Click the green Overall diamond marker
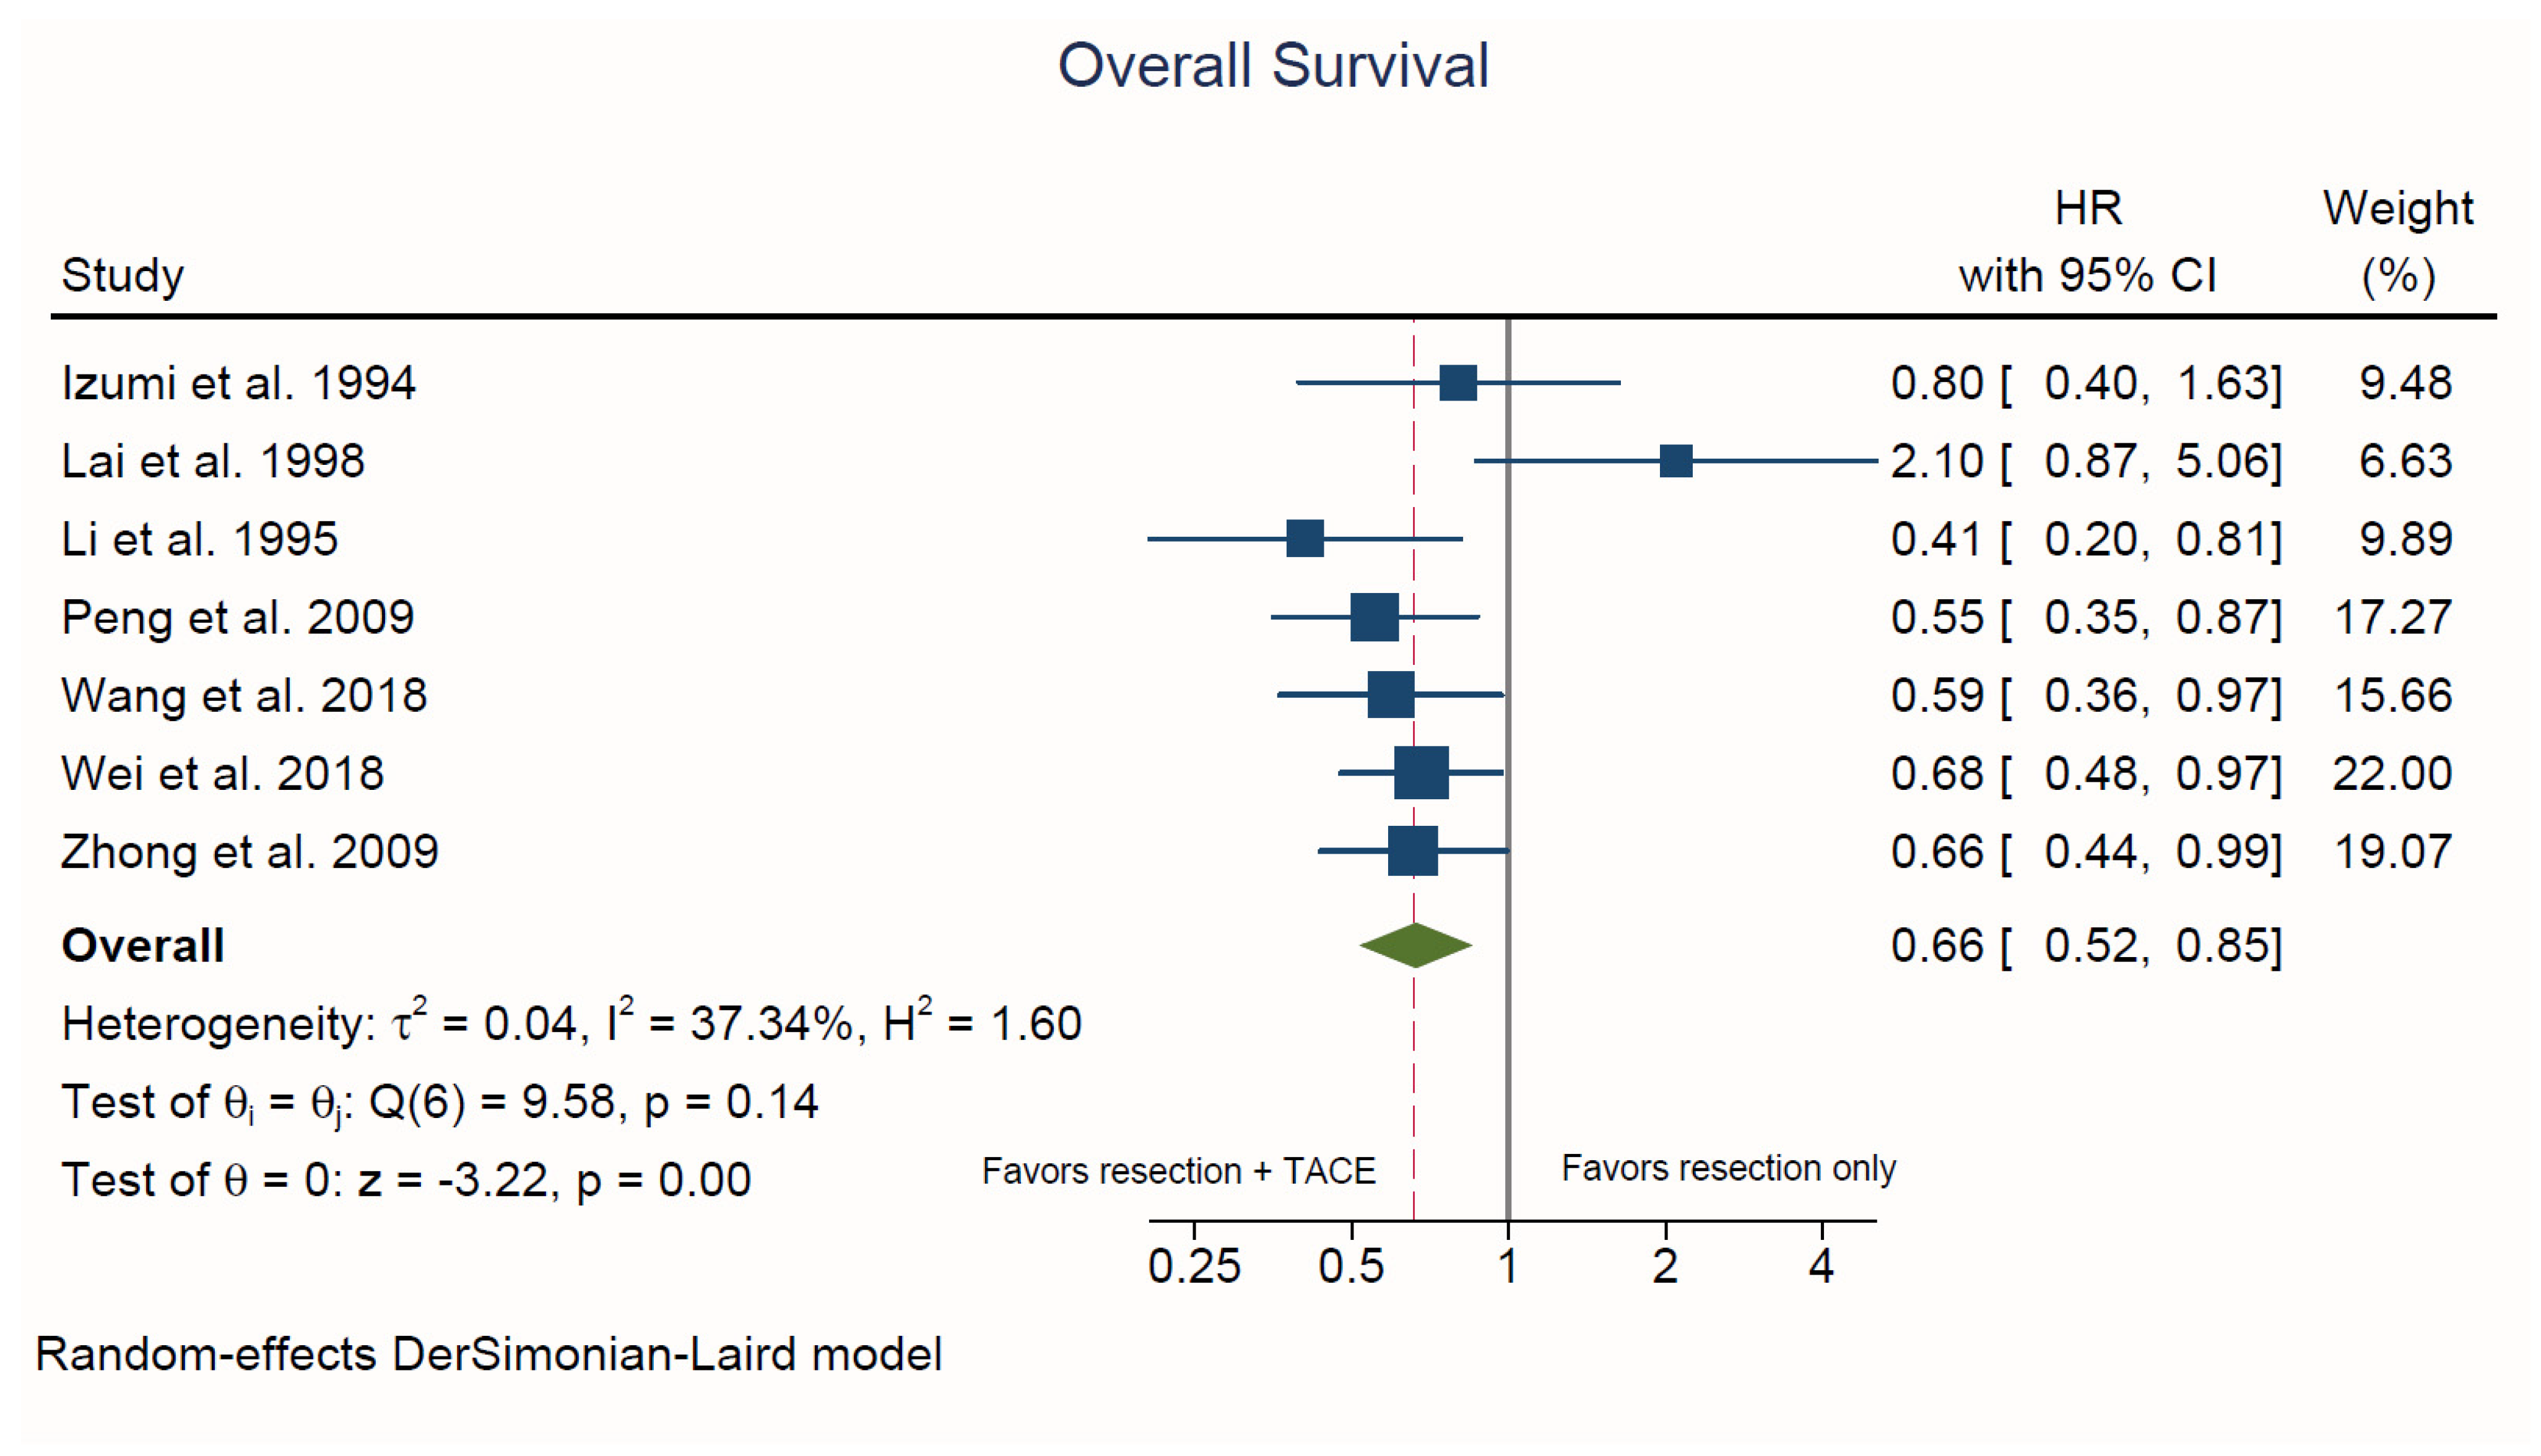The width and height of the screenshot is (2541, 1456). tap(1415, 945)
